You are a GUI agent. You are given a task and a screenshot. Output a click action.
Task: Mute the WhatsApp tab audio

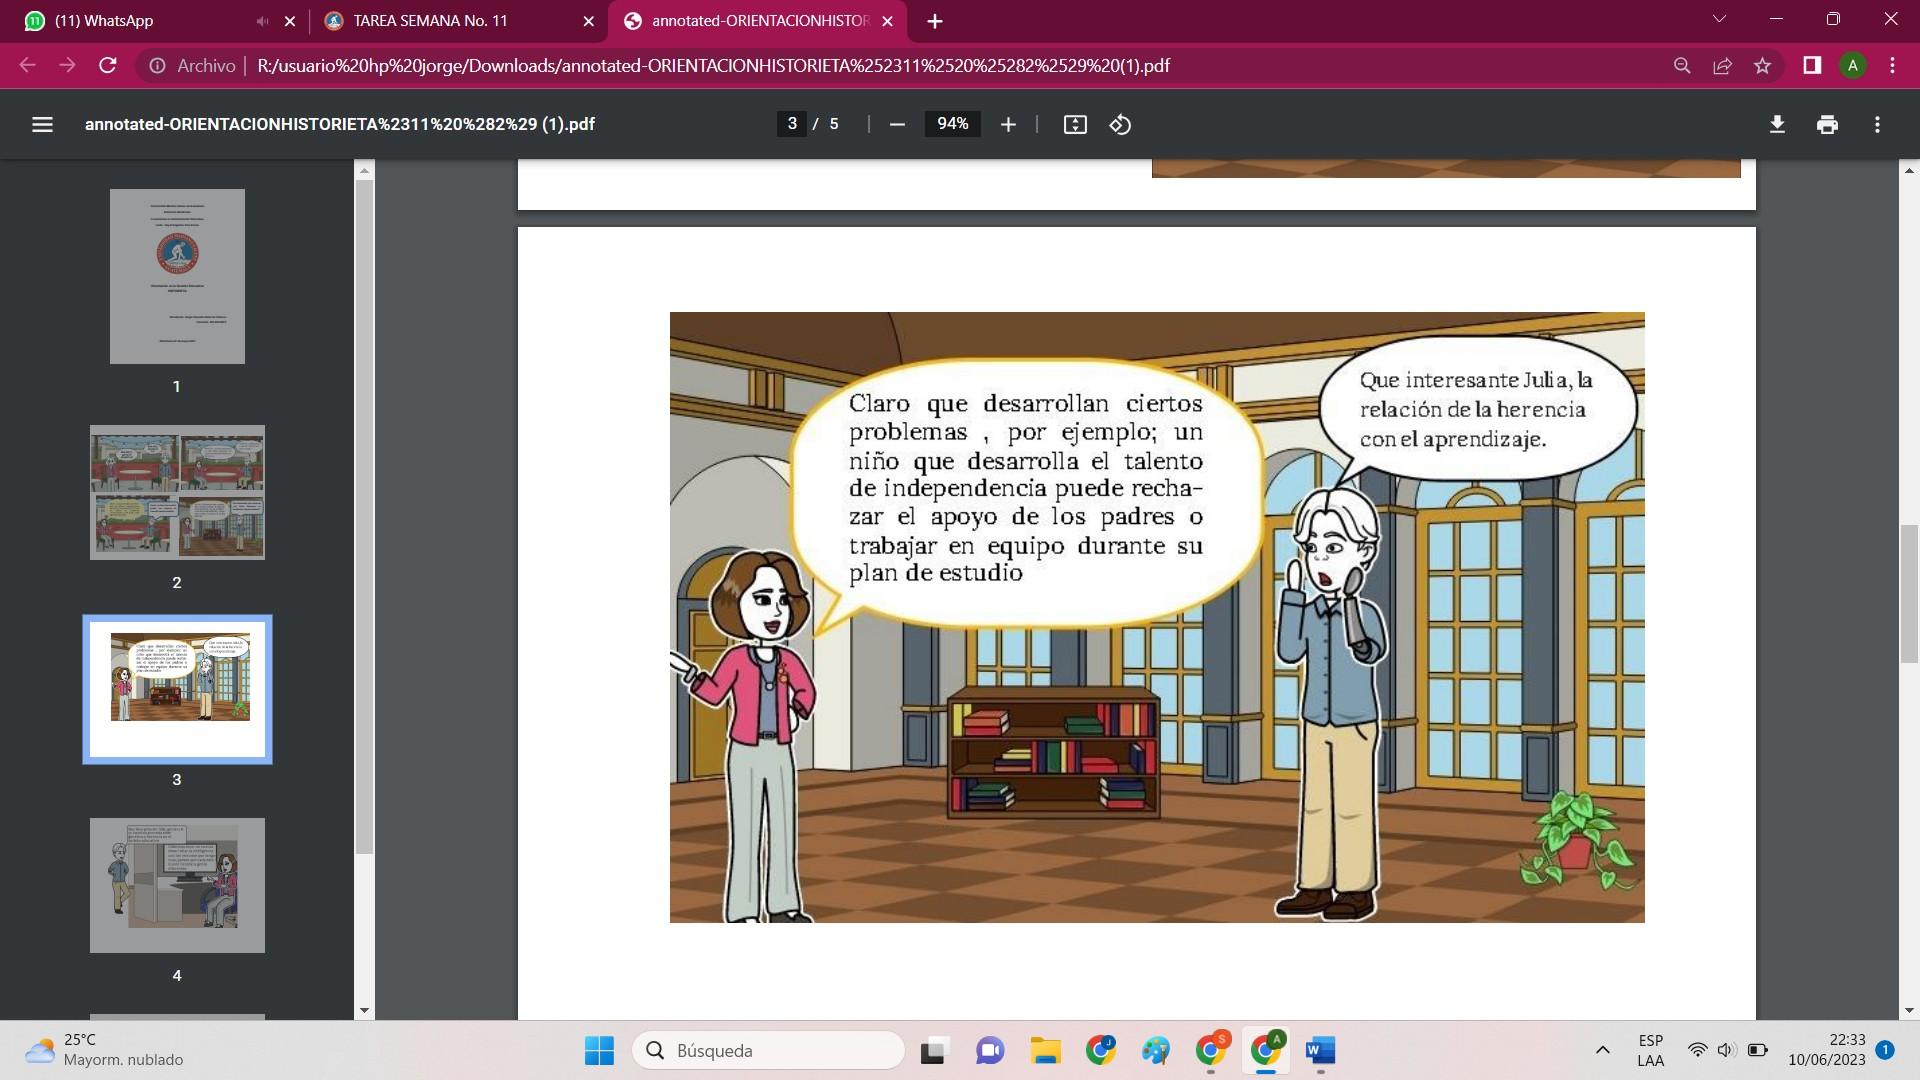point(262,21)
